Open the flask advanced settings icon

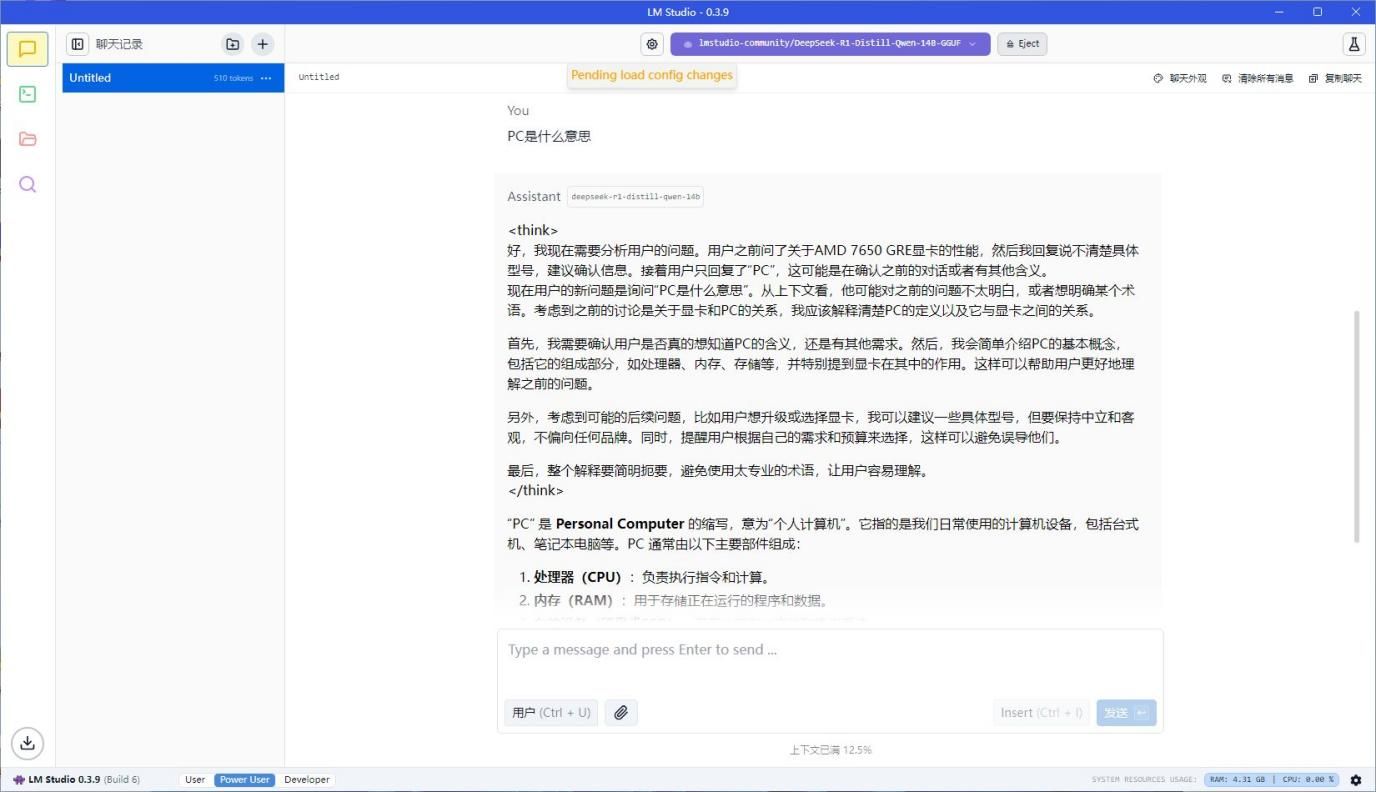[x=1354, y=44]
